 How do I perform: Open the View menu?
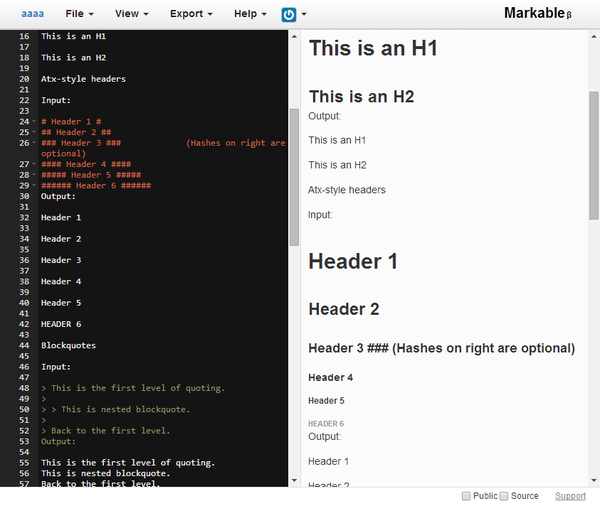(x=132, y=14)
